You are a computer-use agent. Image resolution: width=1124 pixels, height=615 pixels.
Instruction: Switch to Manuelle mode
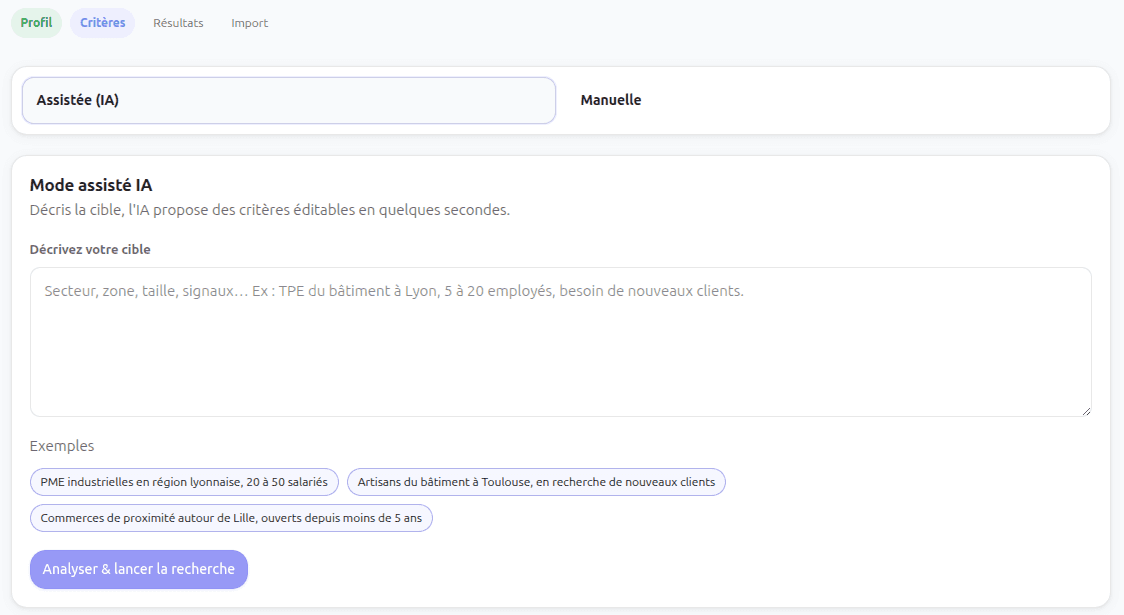point(611,100)
